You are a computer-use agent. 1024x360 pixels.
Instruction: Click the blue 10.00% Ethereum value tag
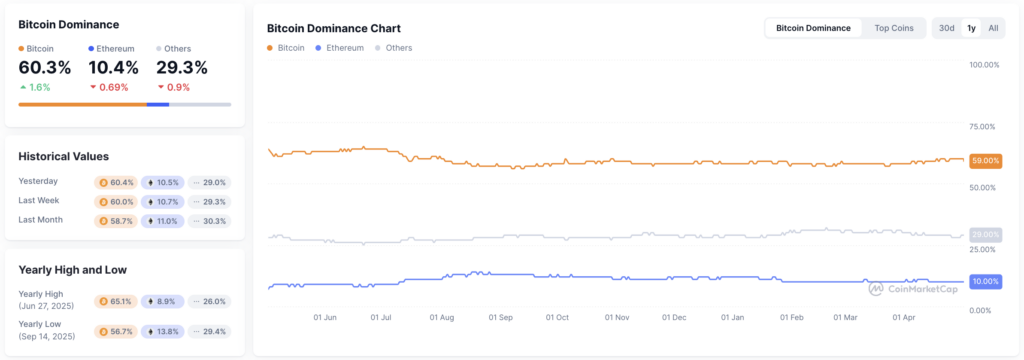point(985,282)
